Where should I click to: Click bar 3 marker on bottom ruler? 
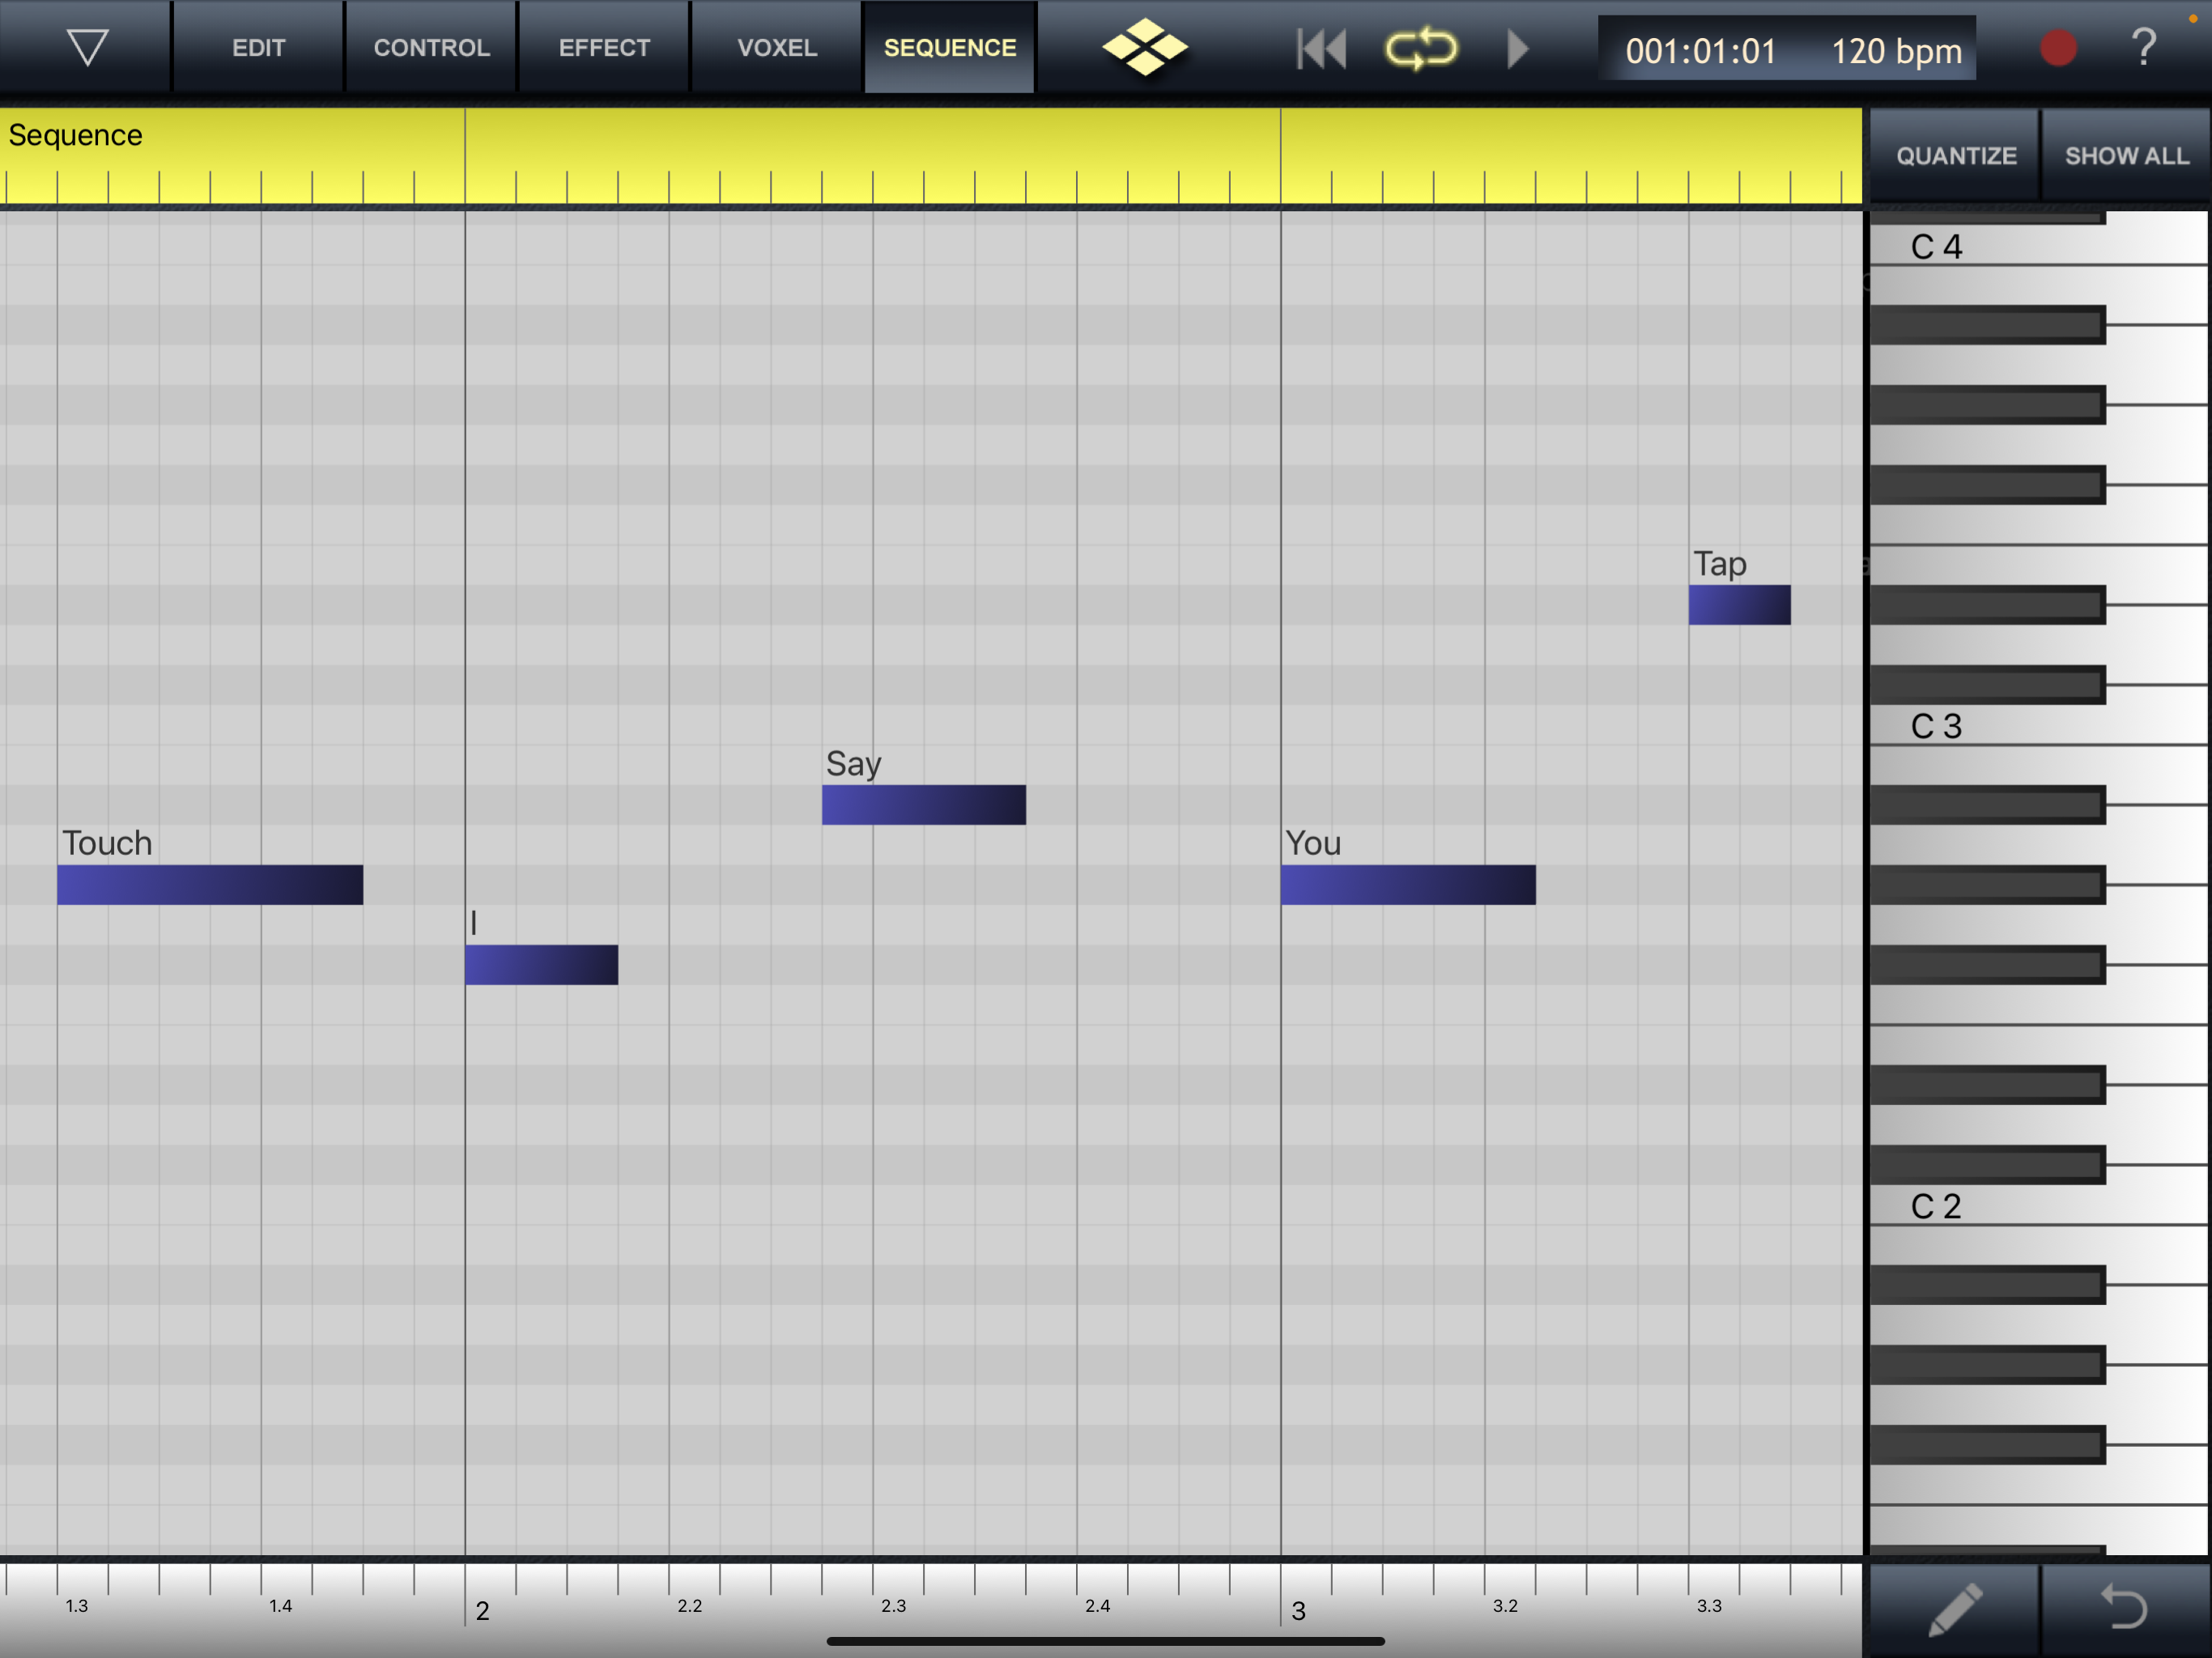pyautogui.click(x=1298, y=1611)
